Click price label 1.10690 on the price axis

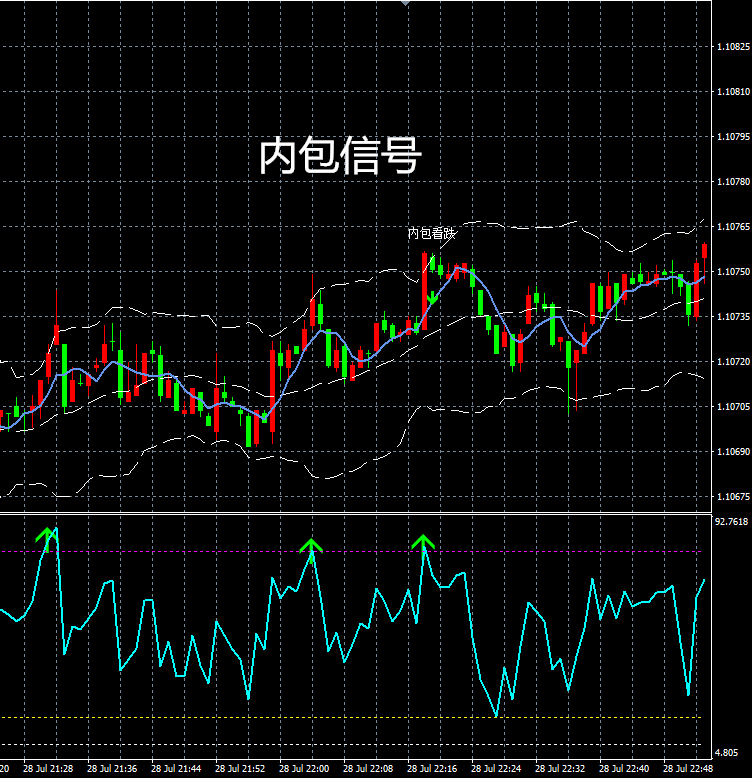pyautogui.click(x=734, y=452)
